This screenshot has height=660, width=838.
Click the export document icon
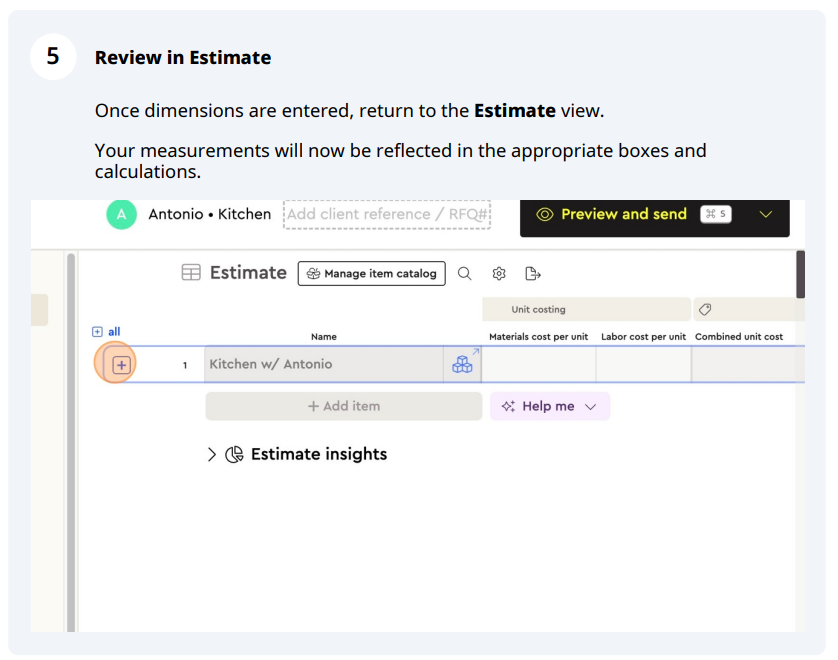[533, 274]
